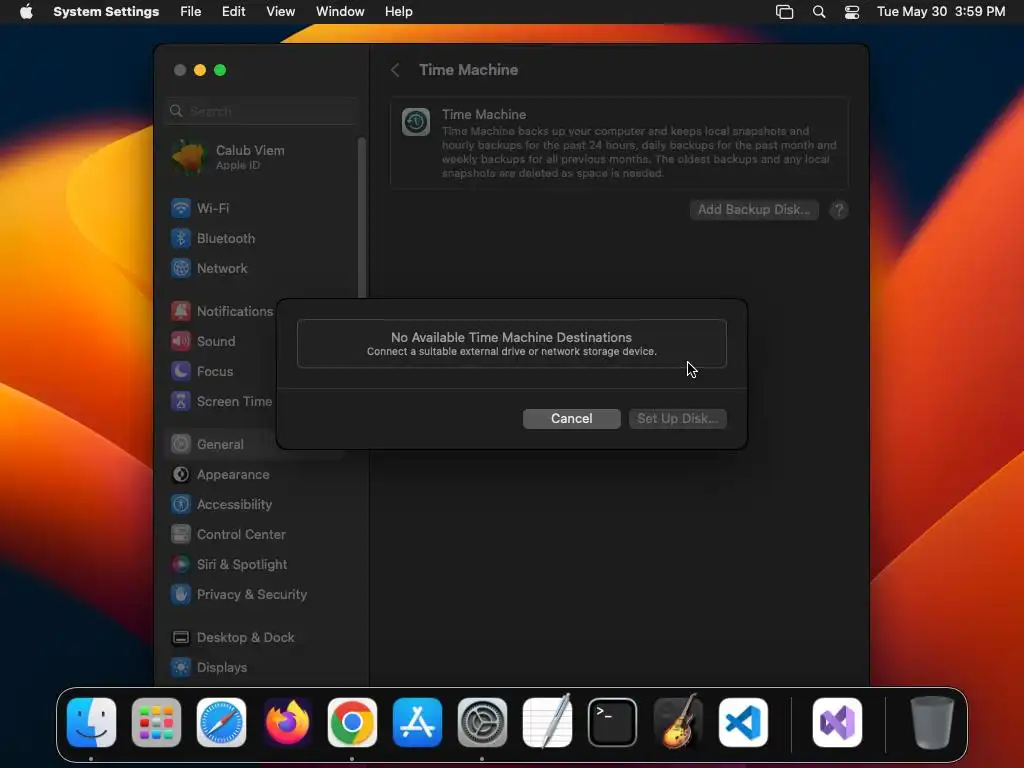Open the Window menu
1024x768 pixels.
(x=340, y=12)
